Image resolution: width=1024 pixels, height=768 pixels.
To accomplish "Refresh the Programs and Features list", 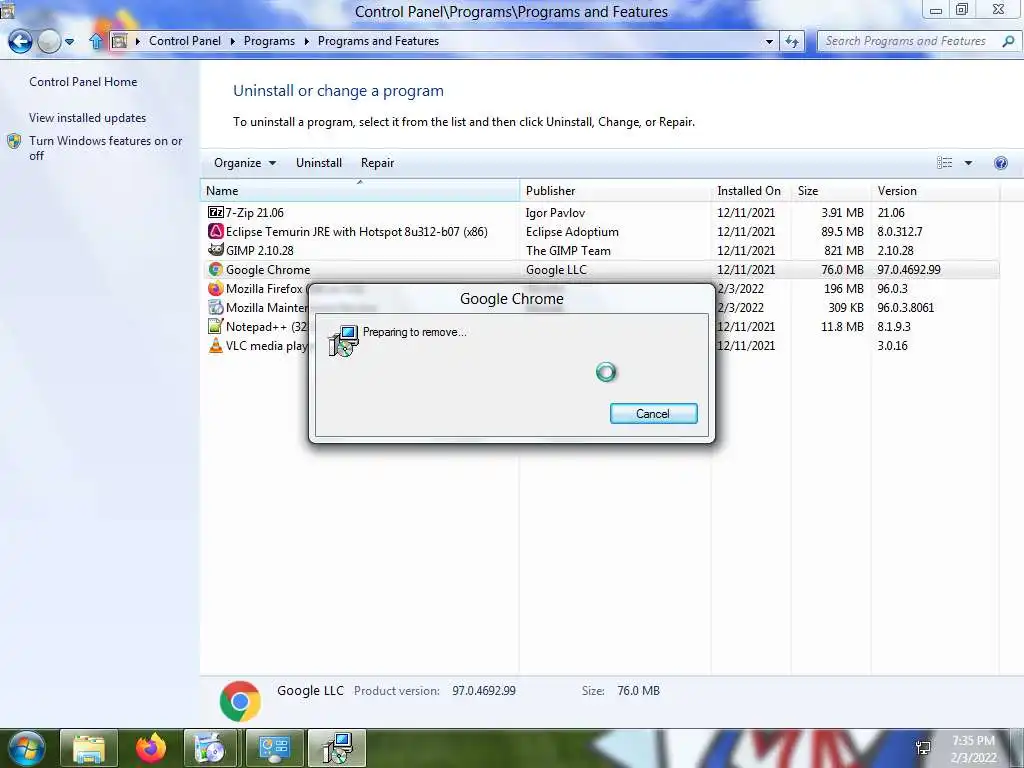I will (792, 41).
